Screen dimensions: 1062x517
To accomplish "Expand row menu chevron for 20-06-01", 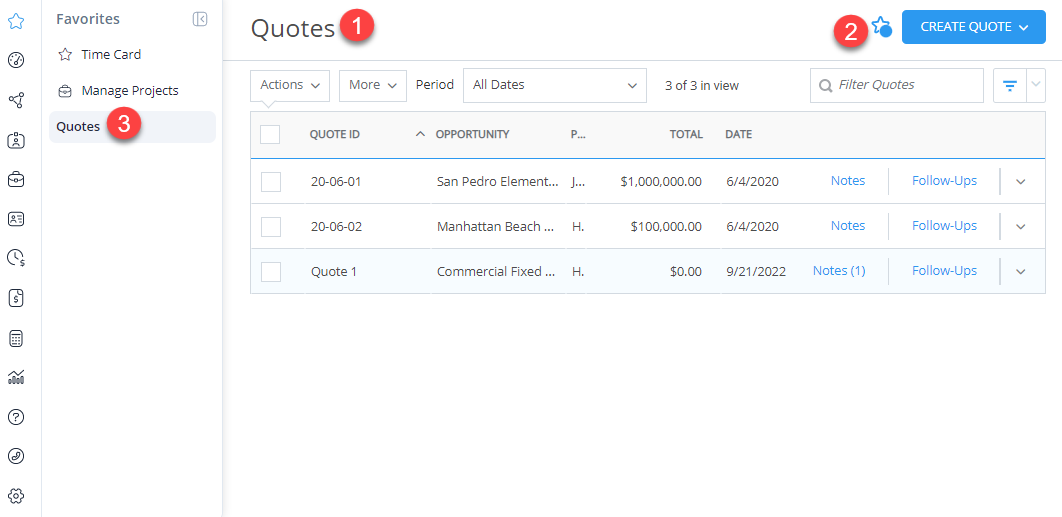I will click(1021, 182).
